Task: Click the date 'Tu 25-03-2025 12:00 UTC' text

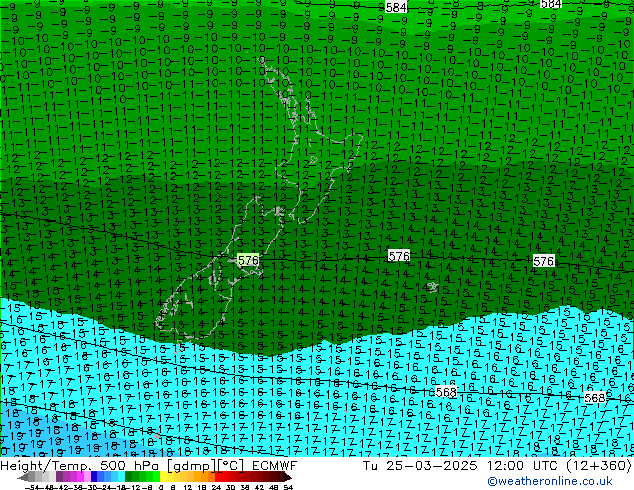Action: tap(460, 466)
